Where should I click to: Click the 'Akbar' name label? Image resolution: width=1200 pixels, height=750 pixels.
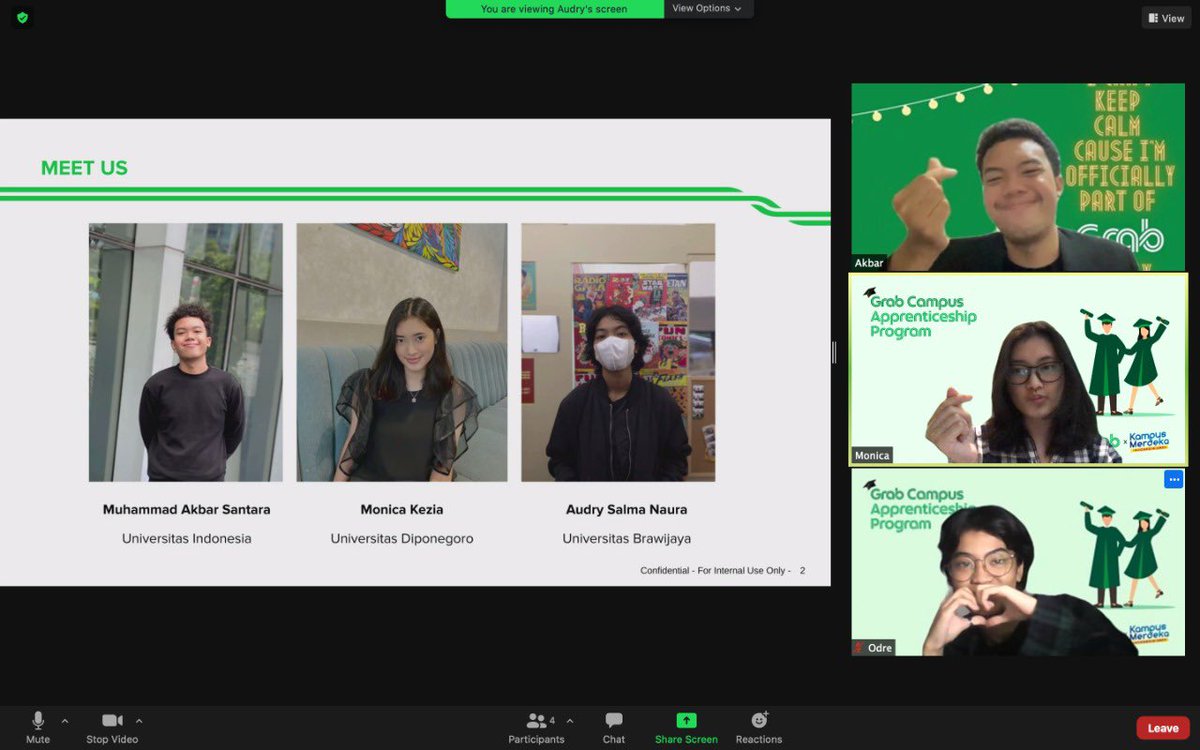coord(869,263)
